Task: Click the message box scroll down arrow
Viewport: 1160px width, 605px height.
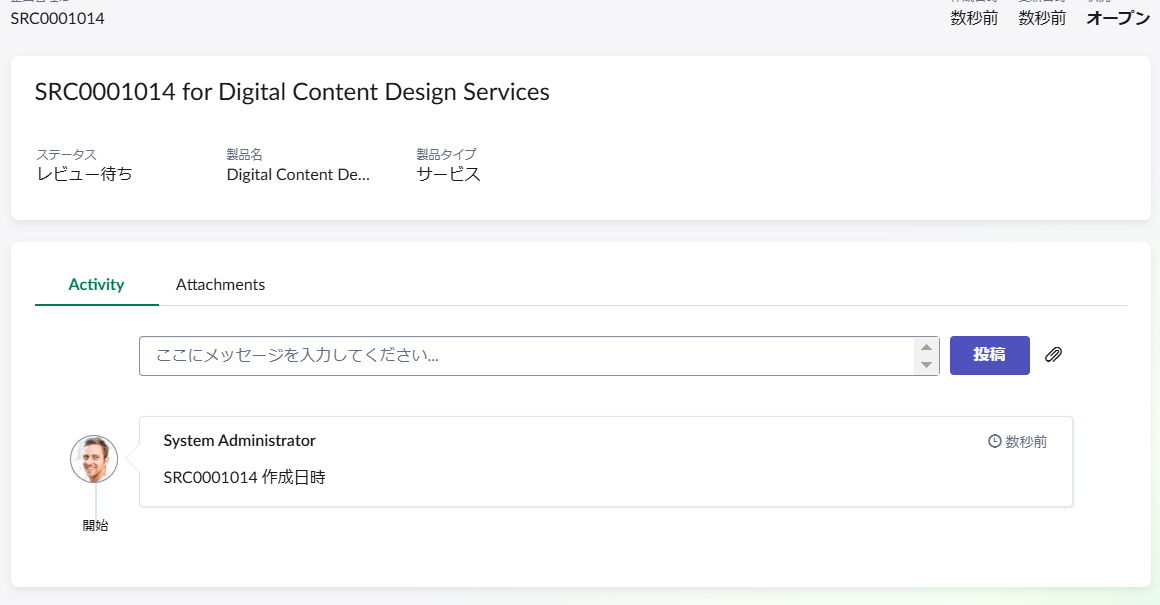Action: [927, 365]
